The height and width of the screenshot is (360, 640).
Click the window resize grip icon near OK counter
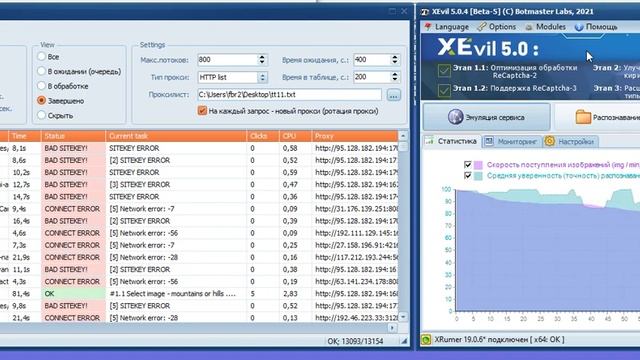point(404,341)
